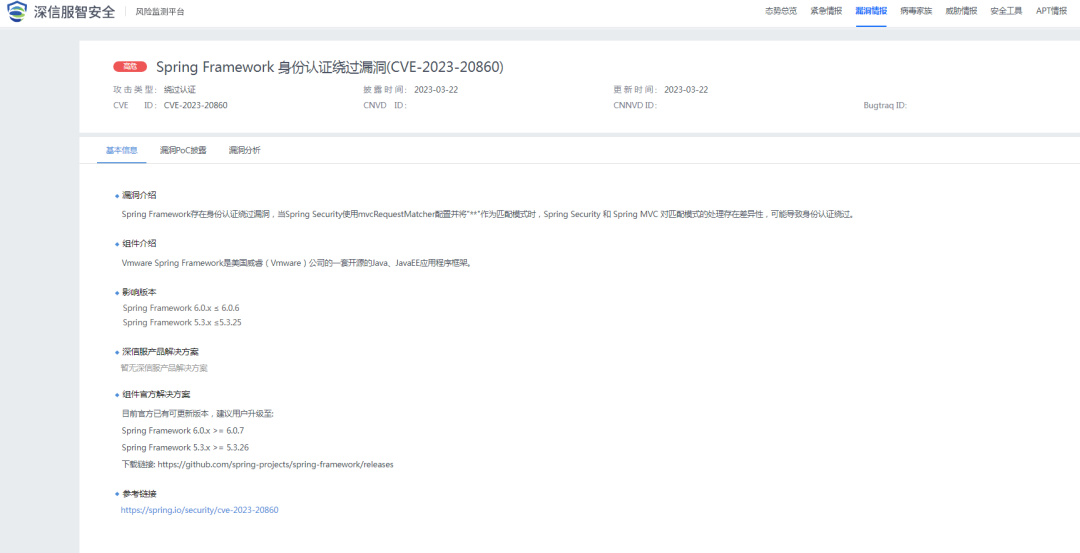Click the 风险监测平台 platform label

160,12
